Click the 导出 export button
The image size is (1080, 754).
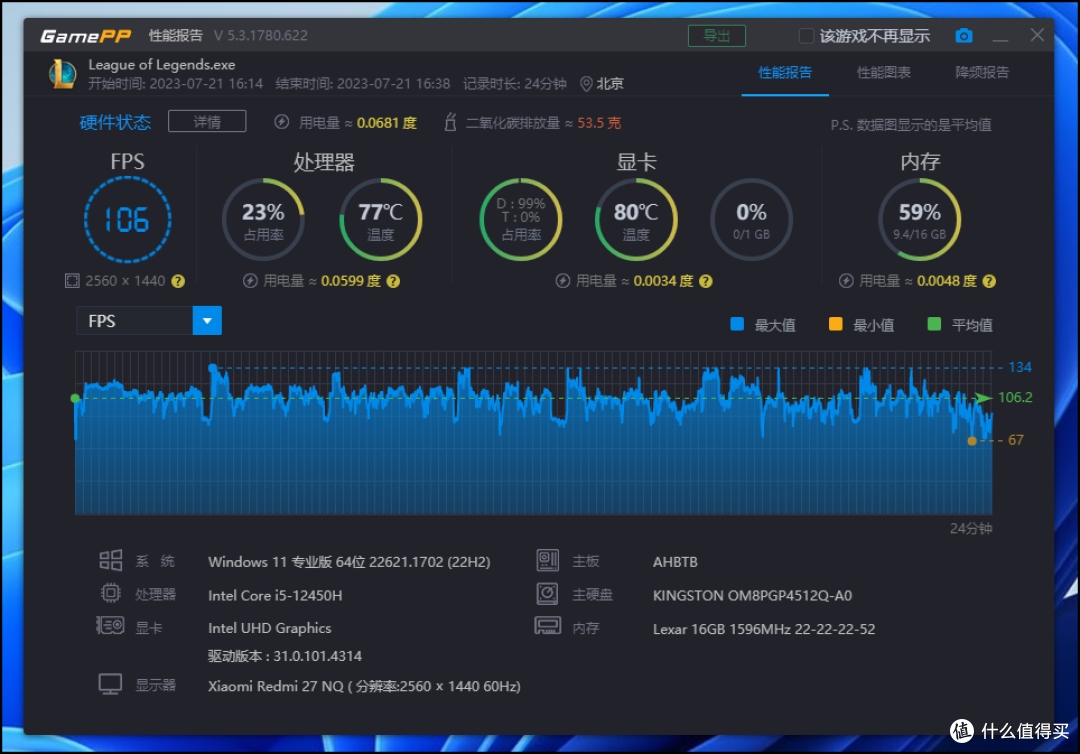coord(717,36)
